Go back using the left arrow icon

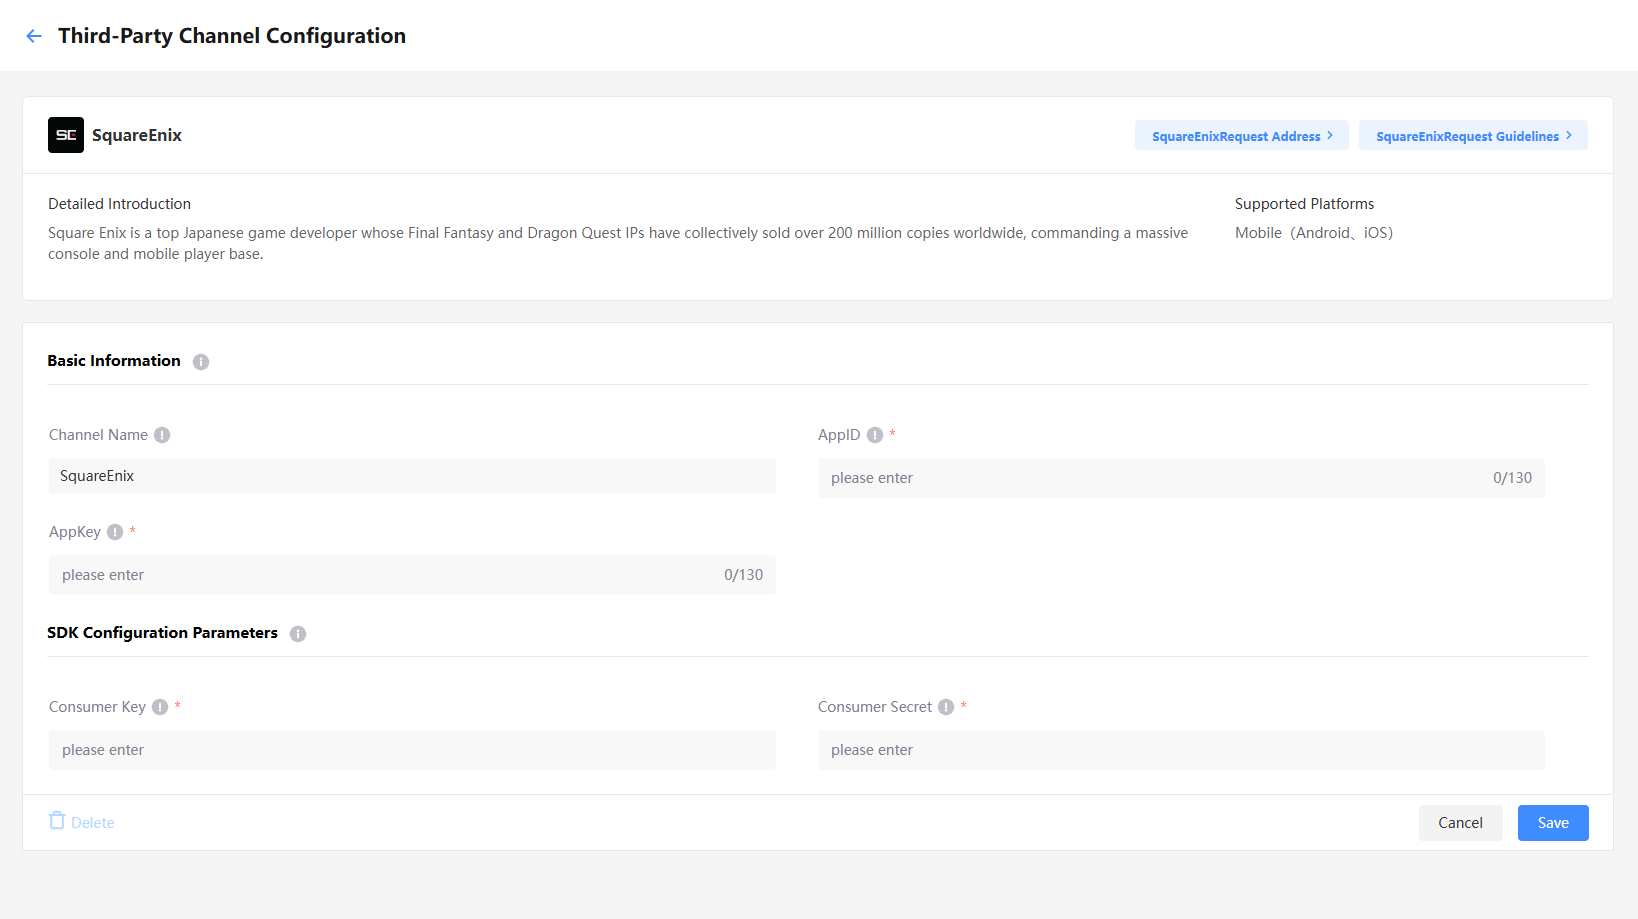point(34,36)
